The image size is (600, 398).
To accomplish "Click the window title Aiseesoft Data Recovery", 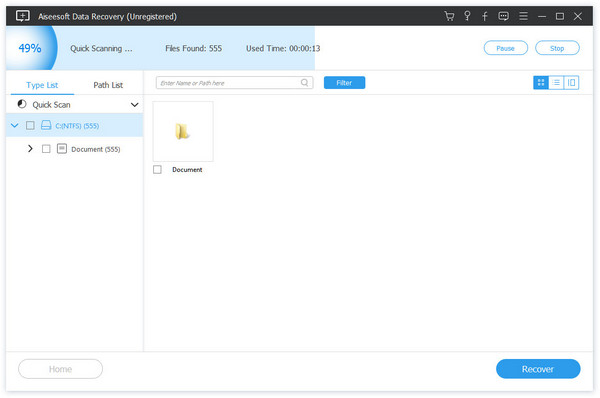I will [x=107, y=16].
